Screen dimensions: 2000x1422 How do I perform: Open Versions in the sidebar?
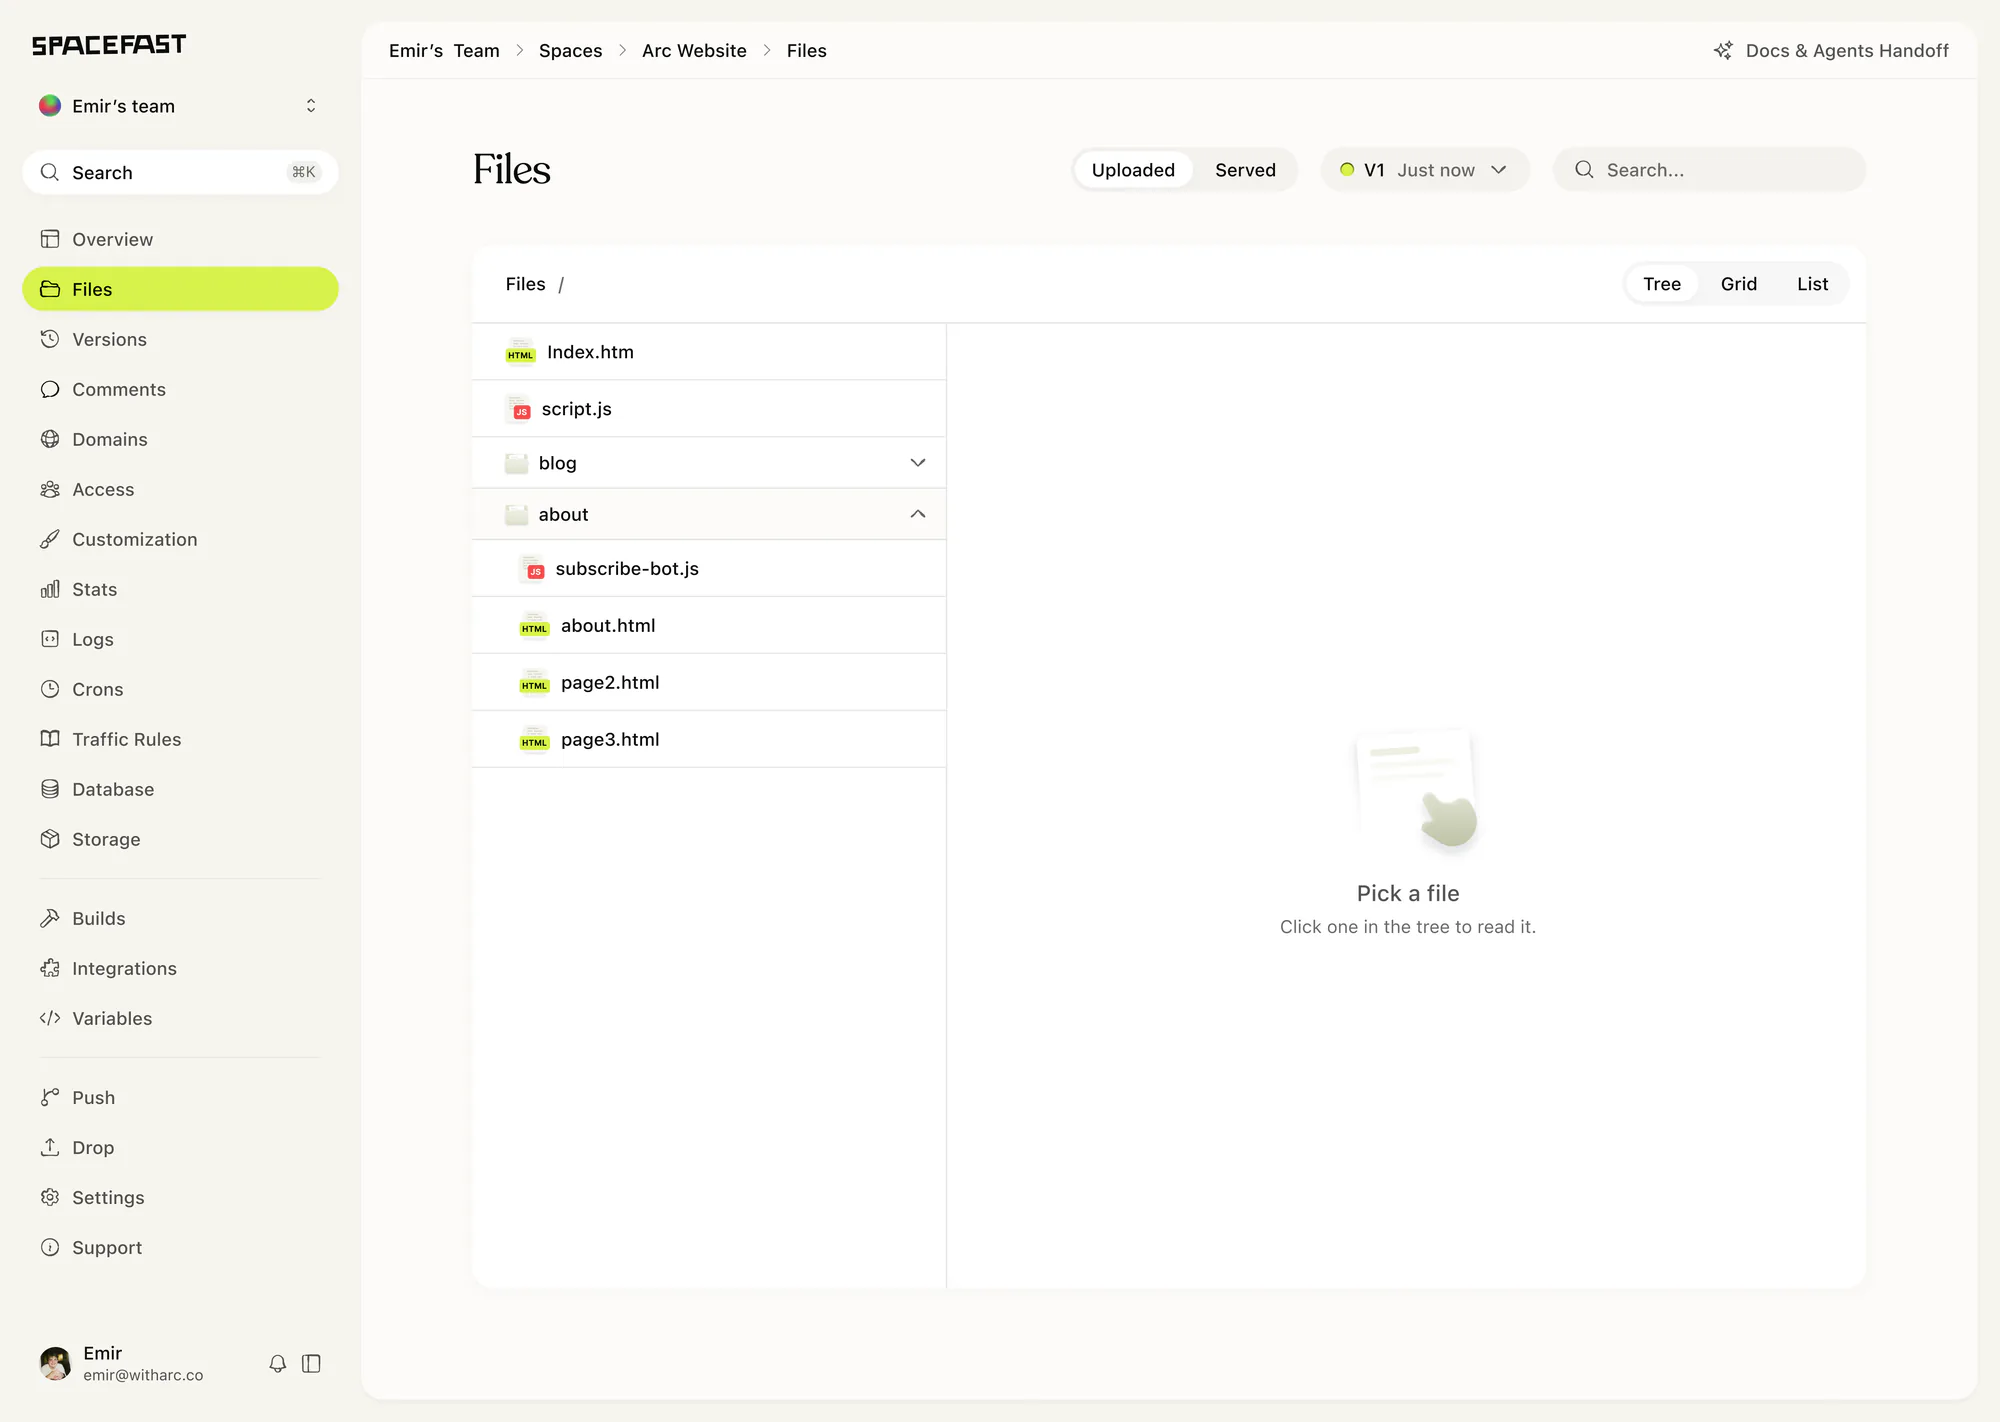click(180, 339)
